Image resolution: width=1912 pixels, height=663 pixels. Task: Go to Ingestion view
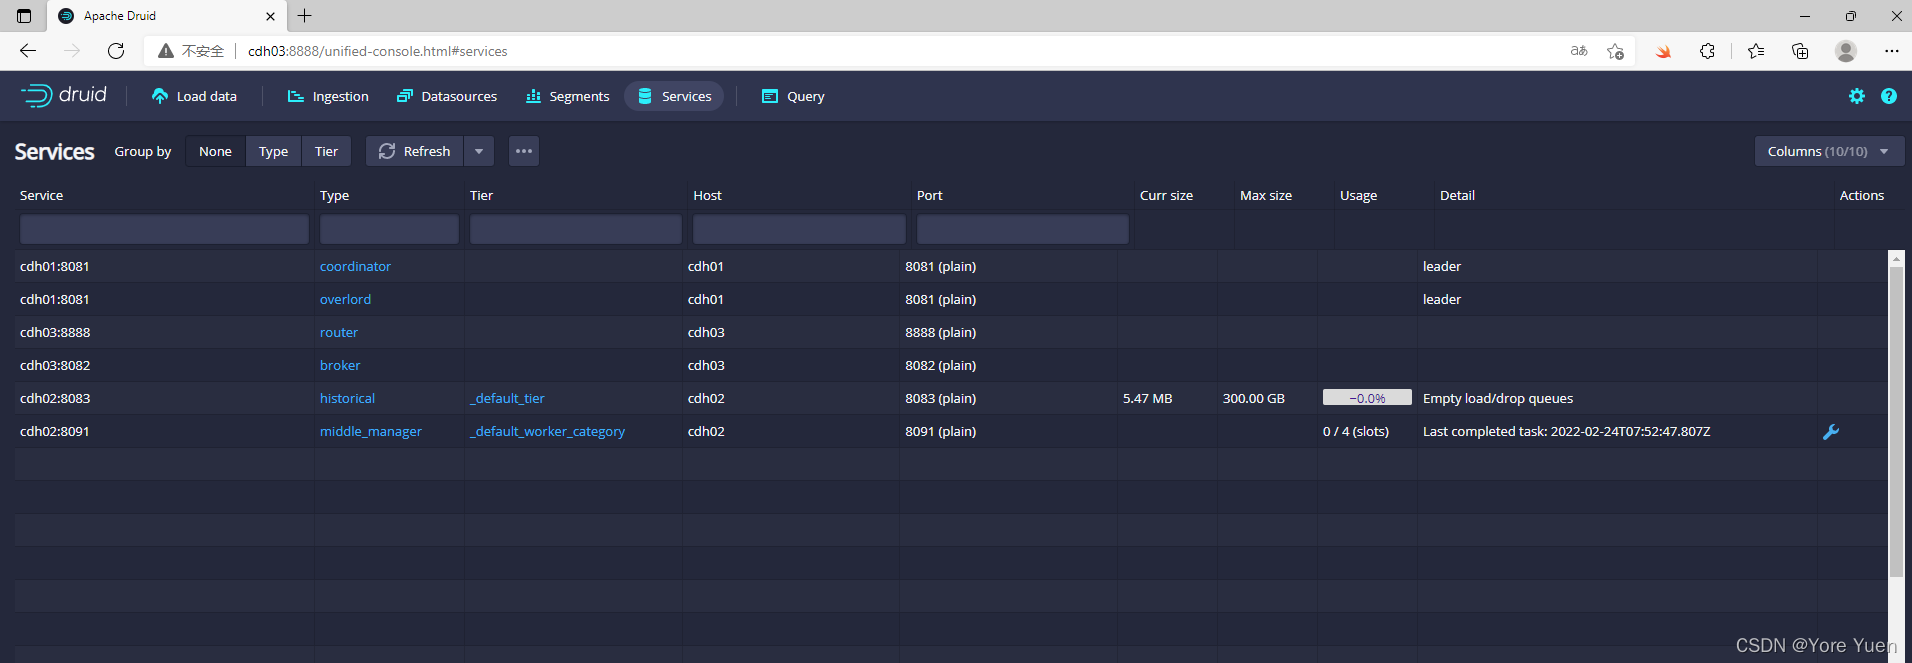328,96
